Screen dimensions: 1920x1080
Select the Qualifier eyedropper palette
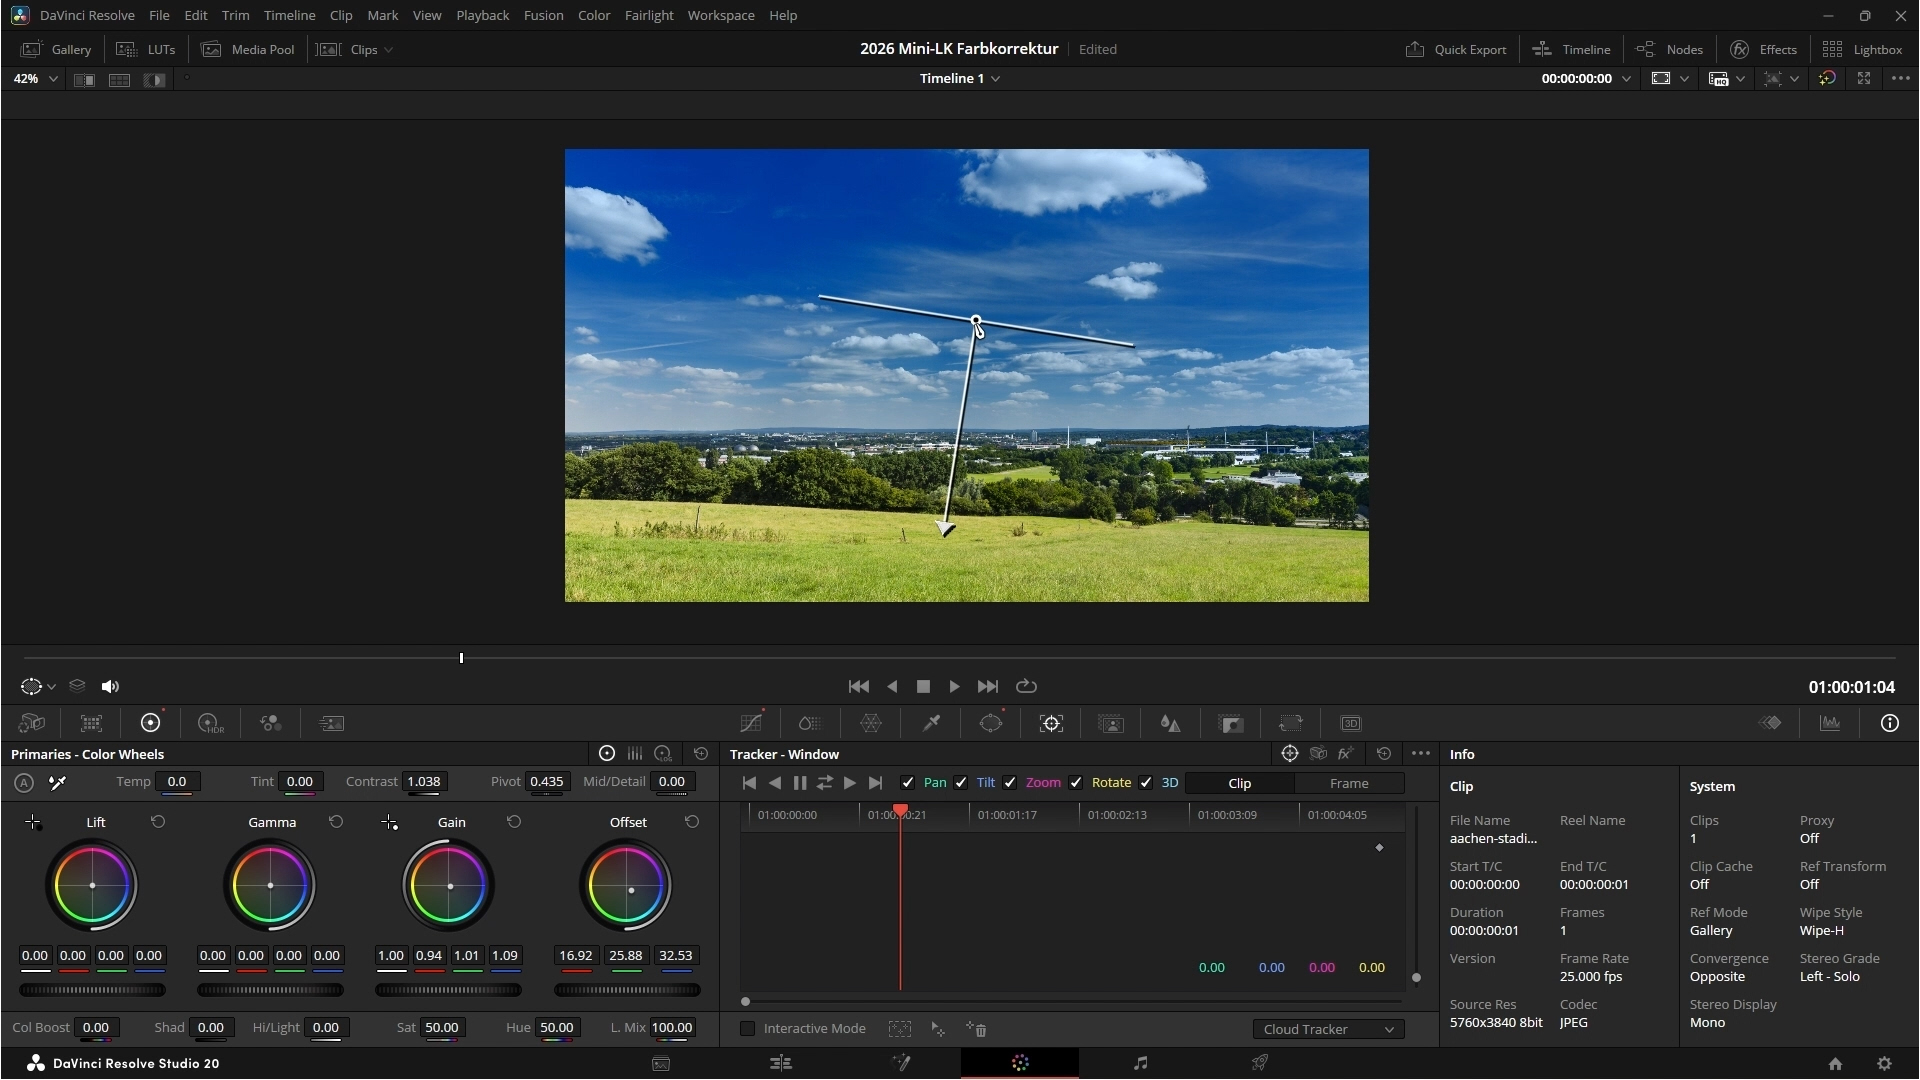pyautogui.click(x=931, y=723)
